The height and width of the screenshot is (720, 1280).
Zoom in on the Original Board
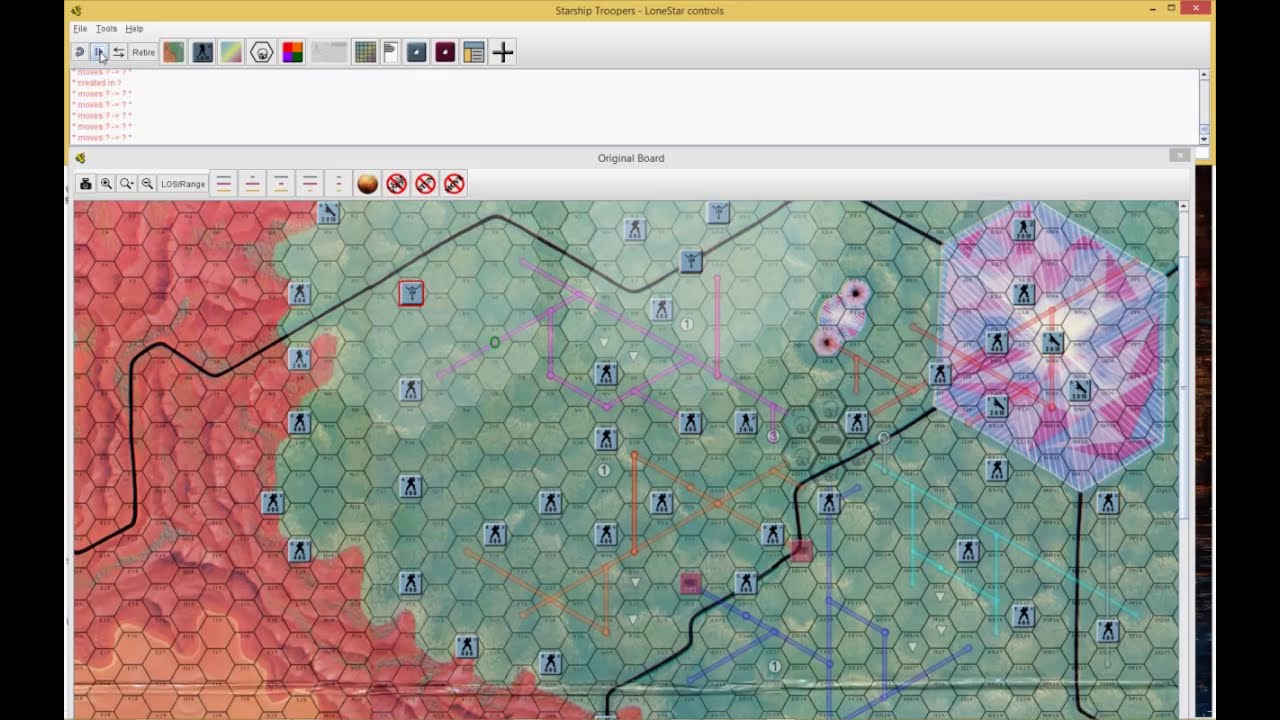[x=106, y=184]
